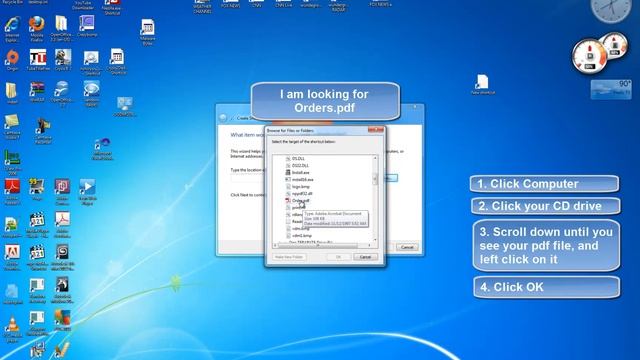Click the vertical scrollbar thumb in file list
640x360 pixels.
point(375,178)
